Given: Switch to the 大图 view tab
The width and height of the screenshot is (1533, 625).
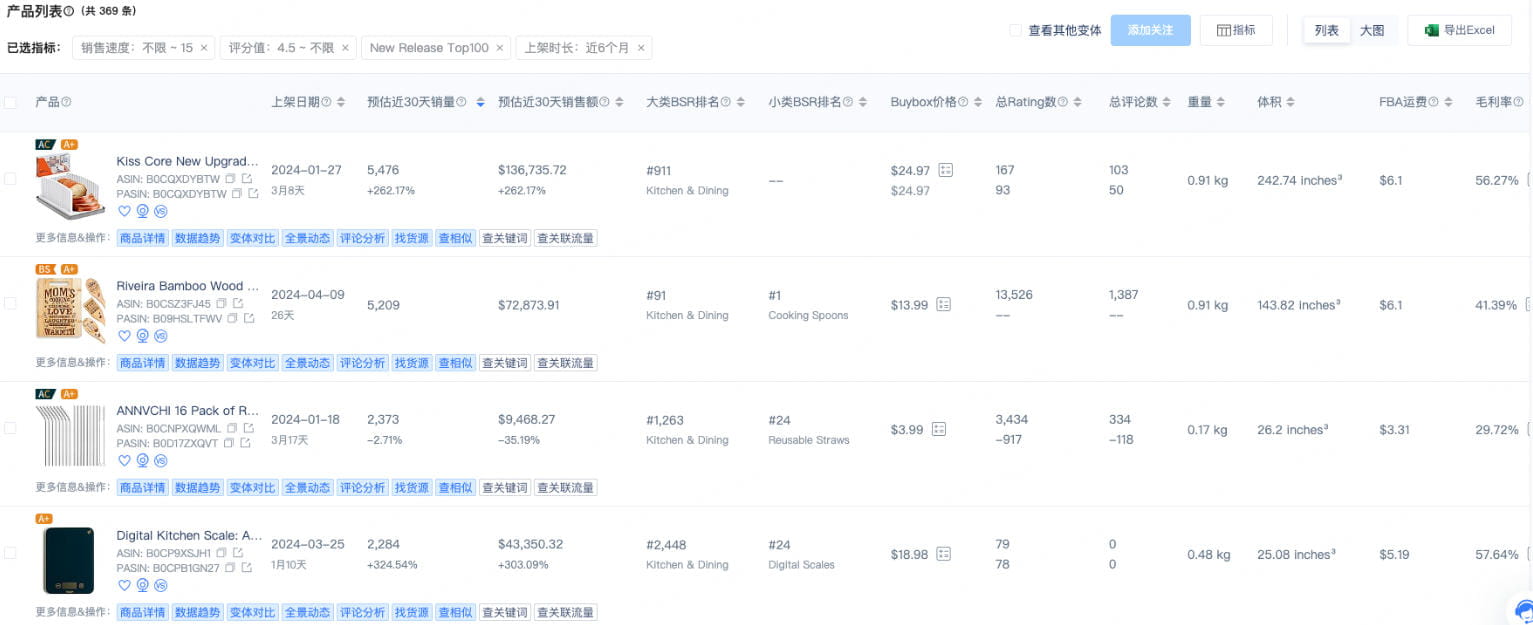Looking at the screenshot, I should click(1372, 30).
